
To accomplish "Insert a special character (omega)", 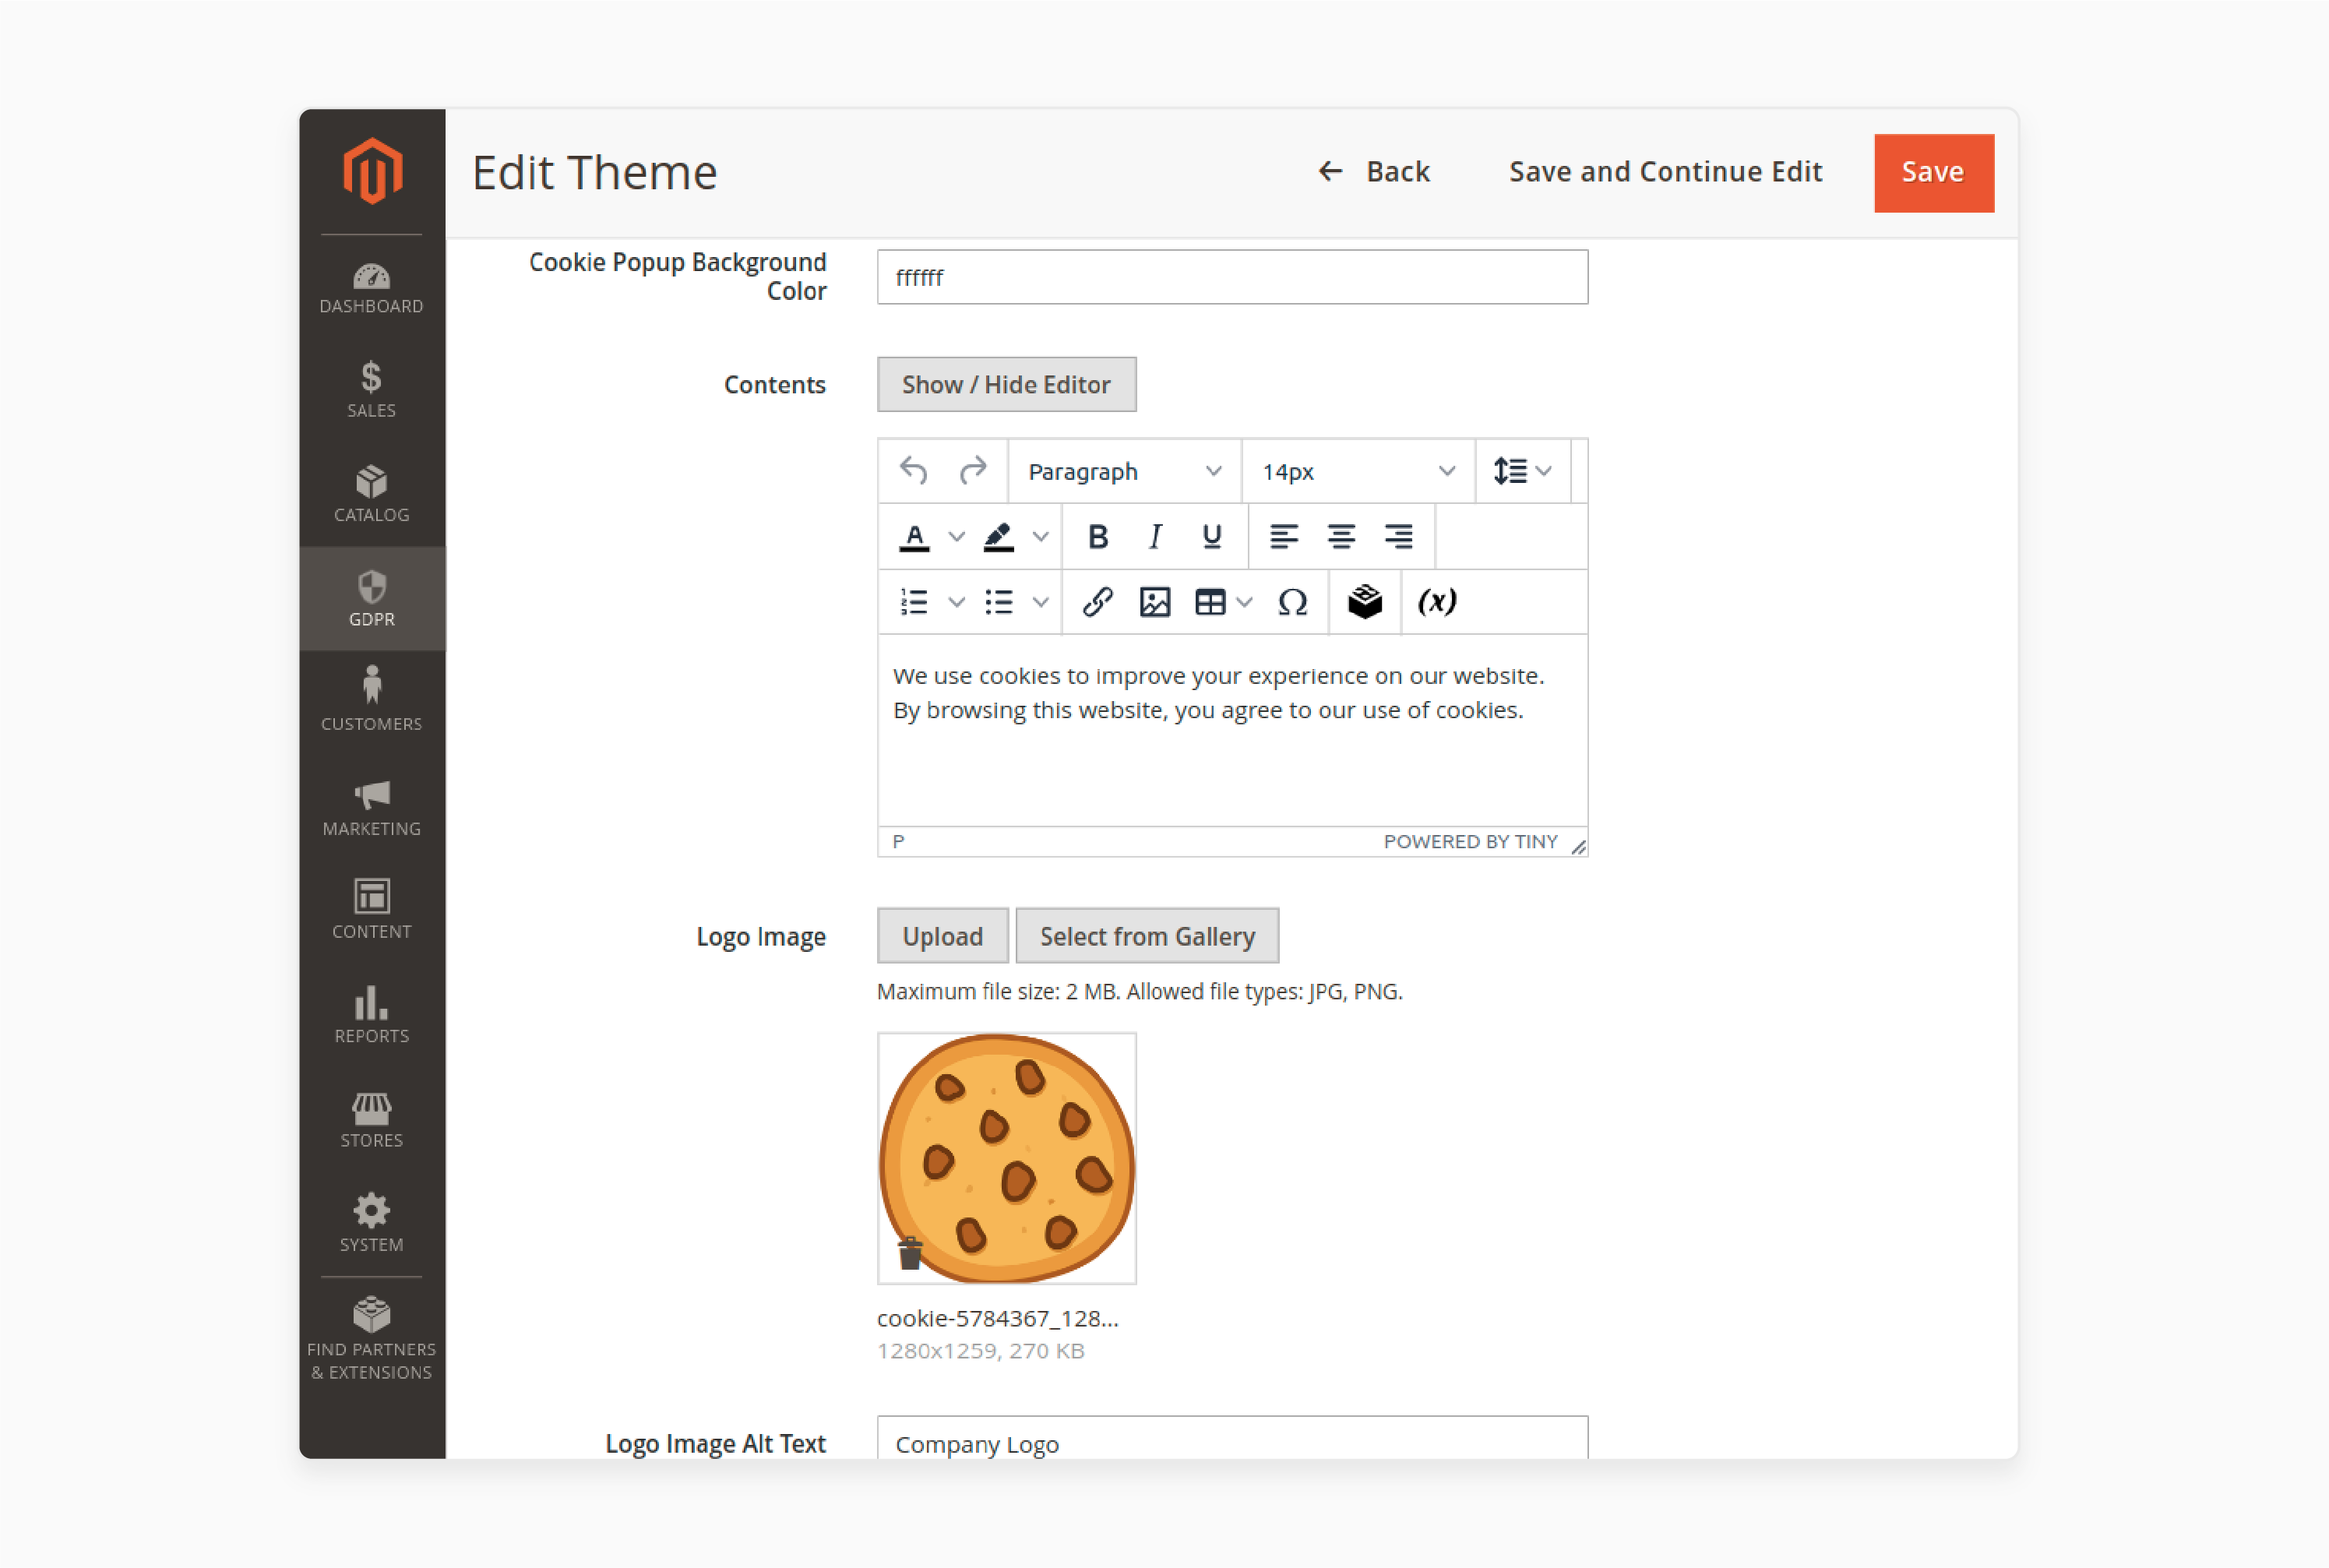I will (1292, 602).
